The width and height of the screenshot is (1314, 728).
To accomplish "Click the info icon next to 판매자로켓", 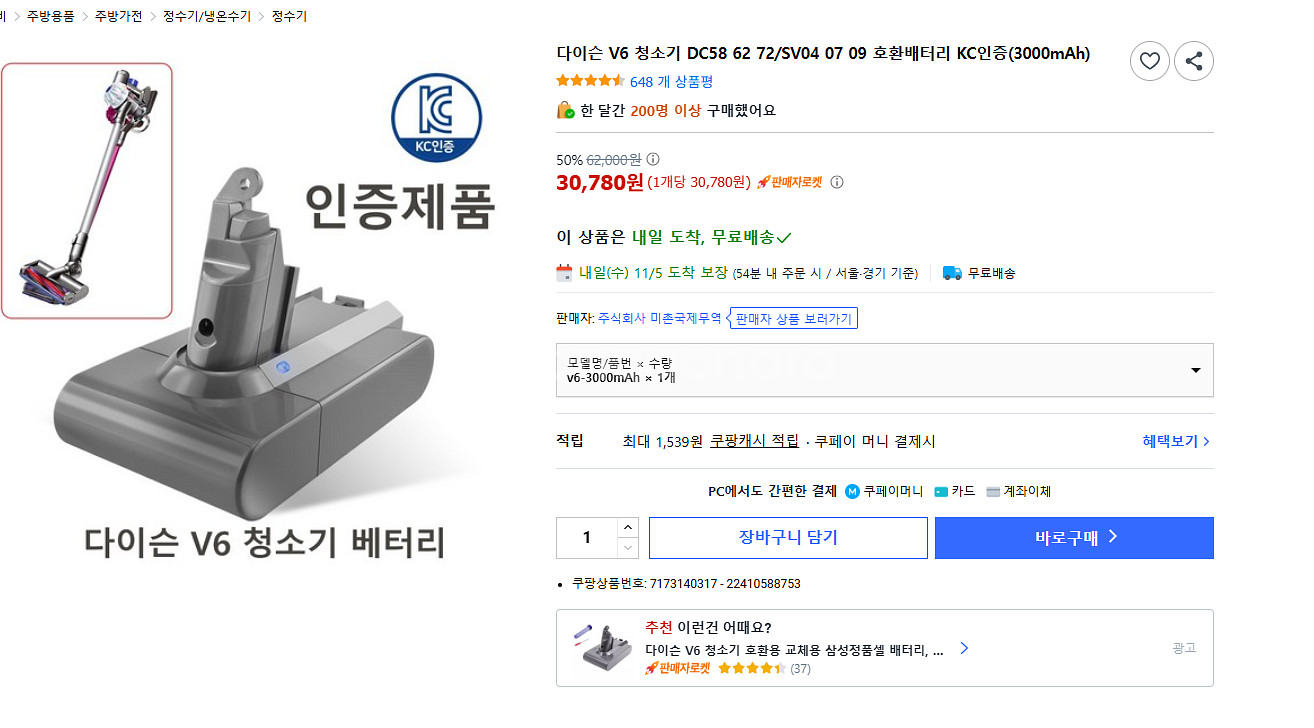I will 837,182.
